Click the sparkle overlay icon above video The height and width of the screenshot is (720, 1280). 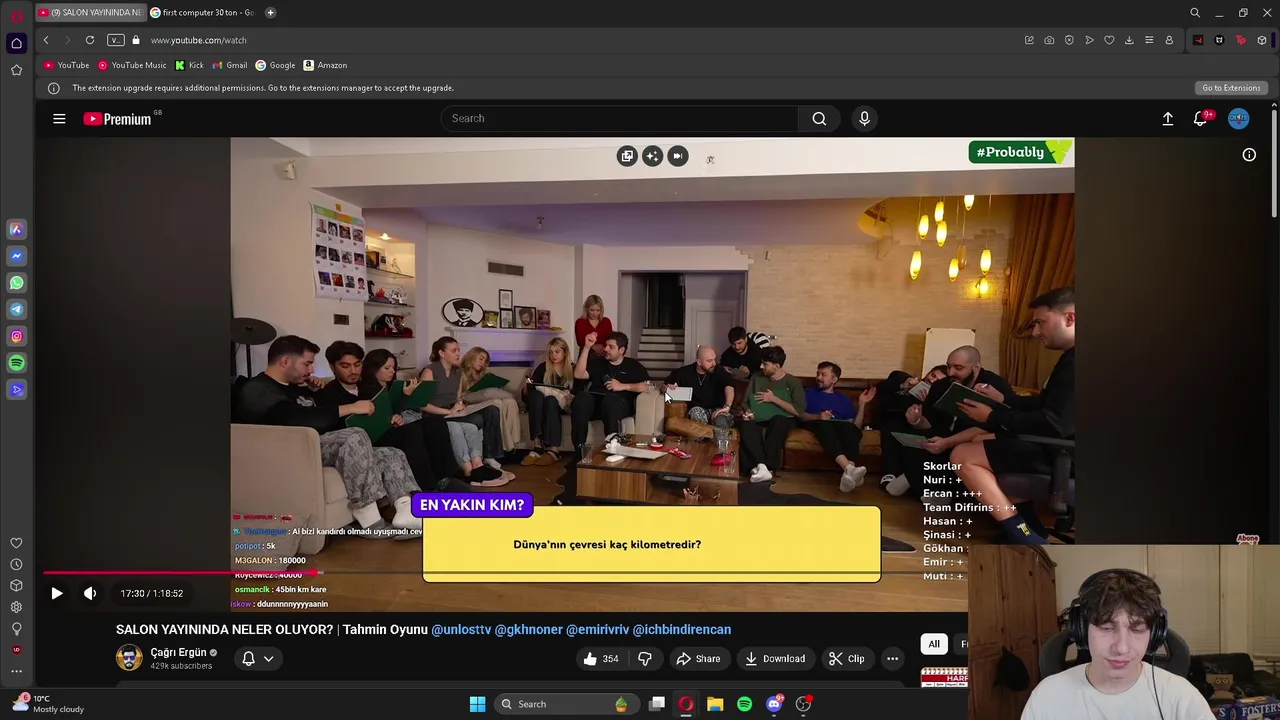(652, 156)
